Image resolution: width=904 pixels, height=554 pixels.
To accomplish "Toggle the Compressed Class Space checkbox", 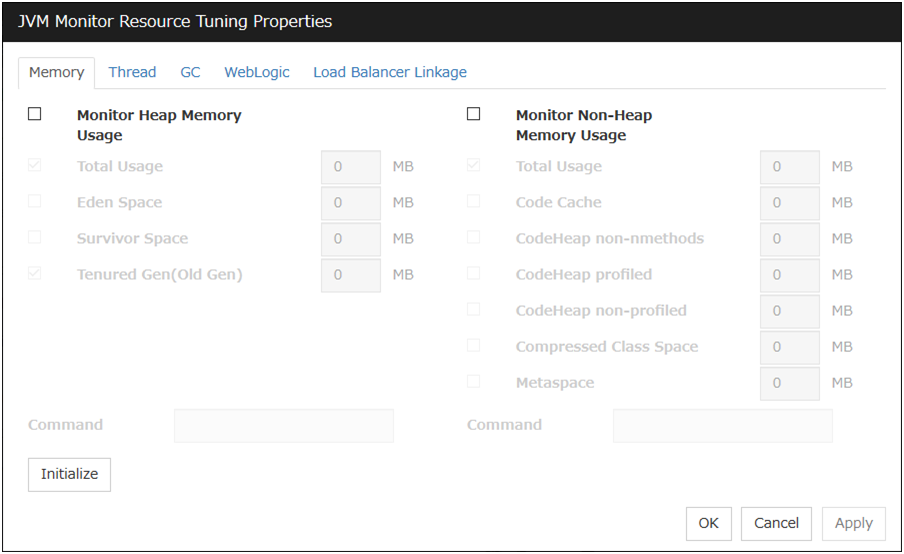I will click(x=474, y=345).
